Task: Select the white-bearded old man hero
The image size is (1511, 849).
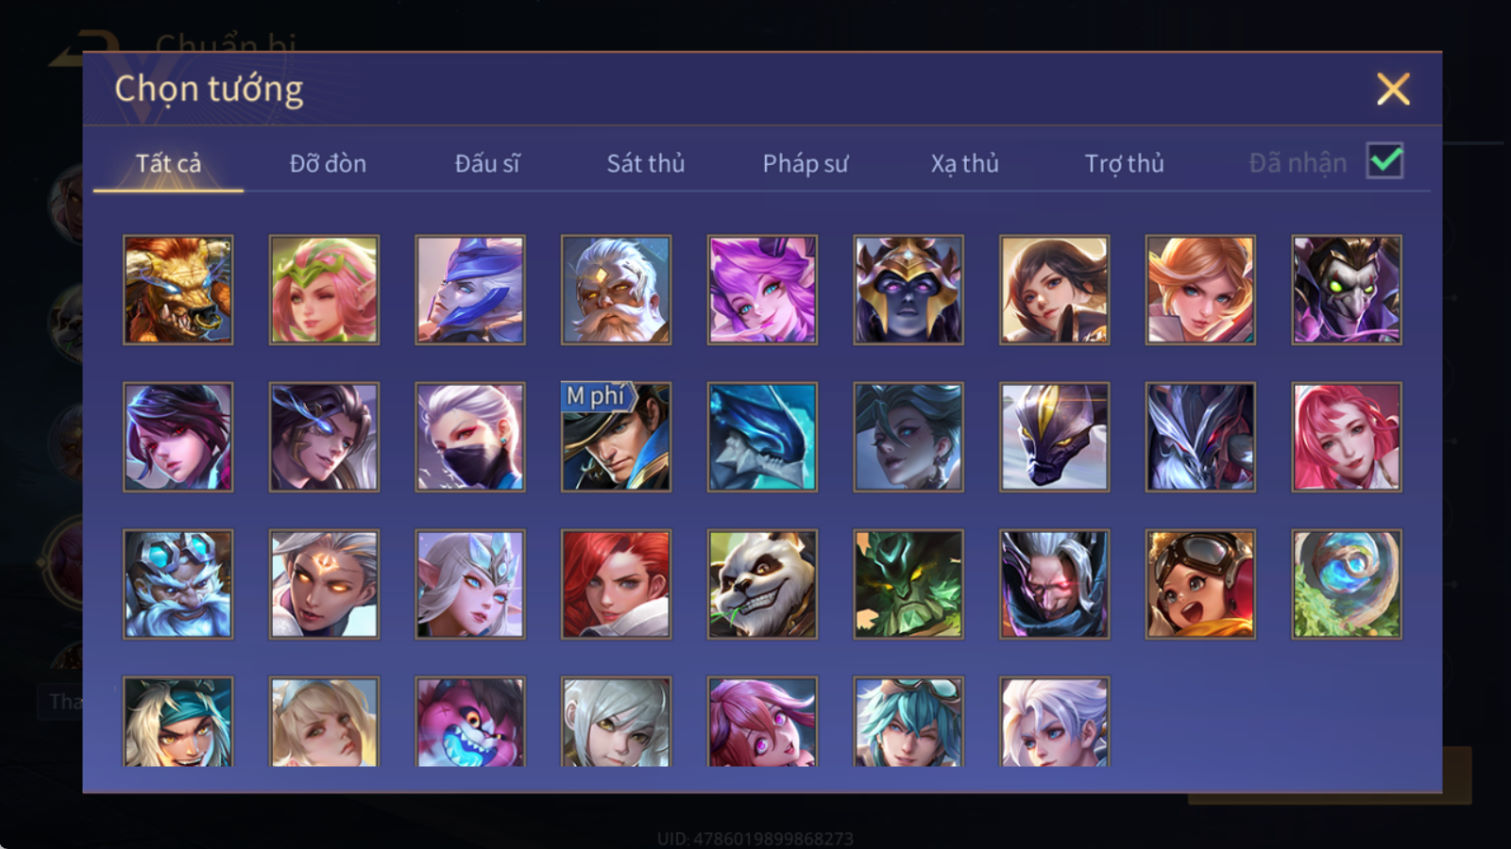Action: click(x=616, y=290)
